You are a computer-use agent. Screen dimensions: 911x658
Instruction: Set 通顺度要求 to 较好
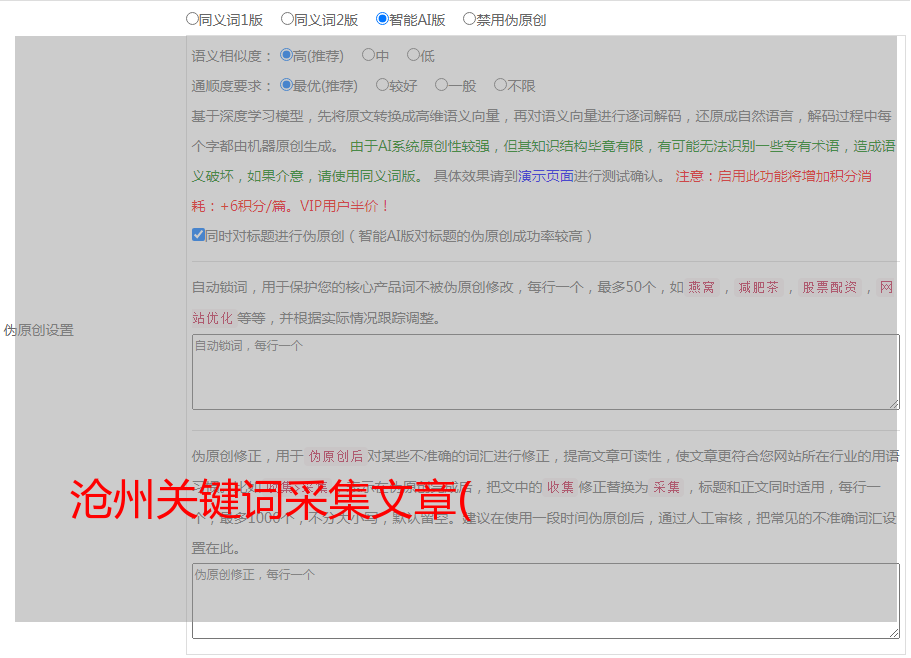382,86
